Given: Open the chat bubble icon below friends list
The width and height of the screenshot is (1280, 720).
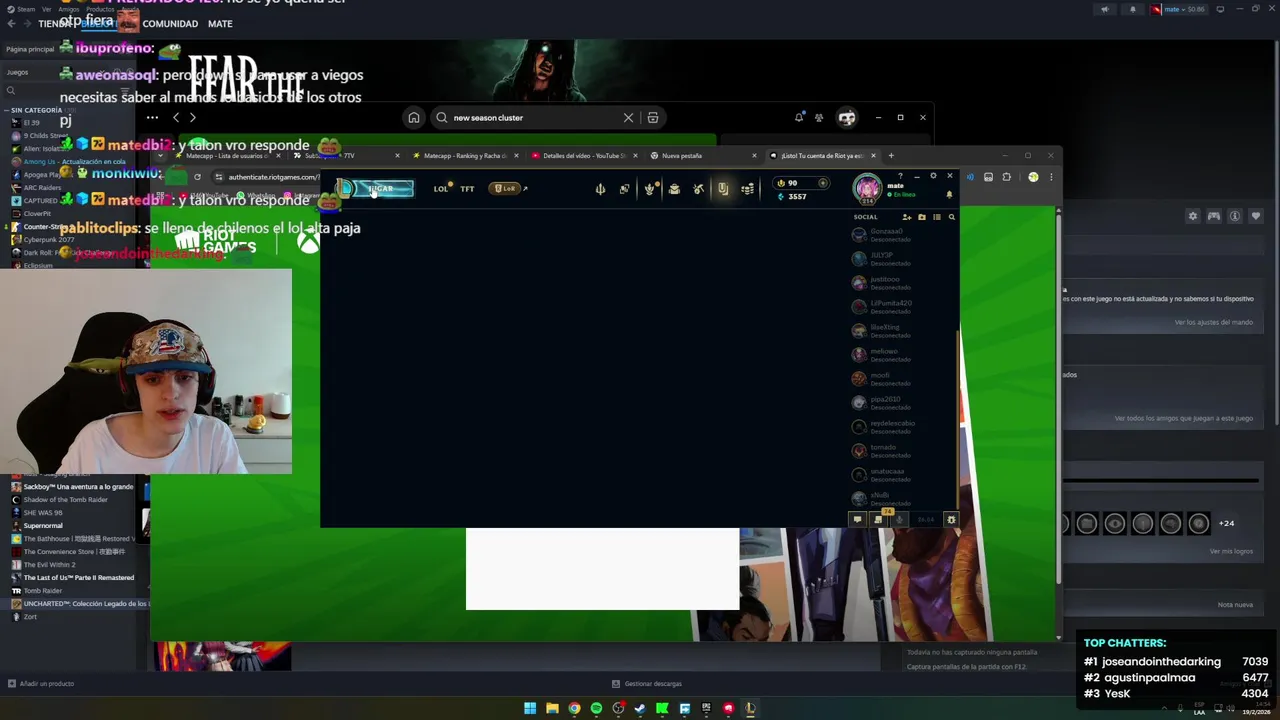Looking at the screenshot, I should [857, 519].
